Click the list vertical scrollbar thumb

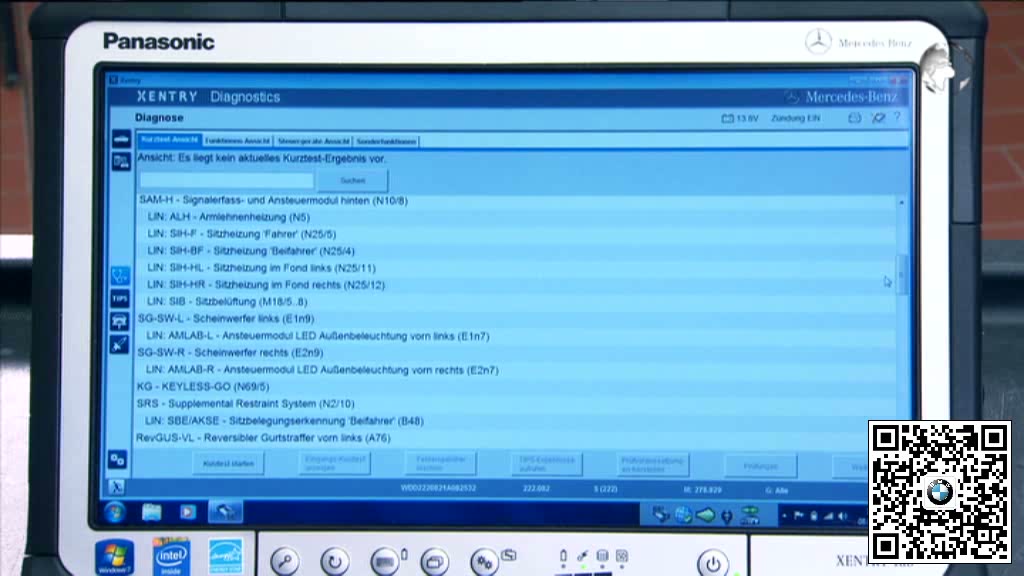[902, 274]
